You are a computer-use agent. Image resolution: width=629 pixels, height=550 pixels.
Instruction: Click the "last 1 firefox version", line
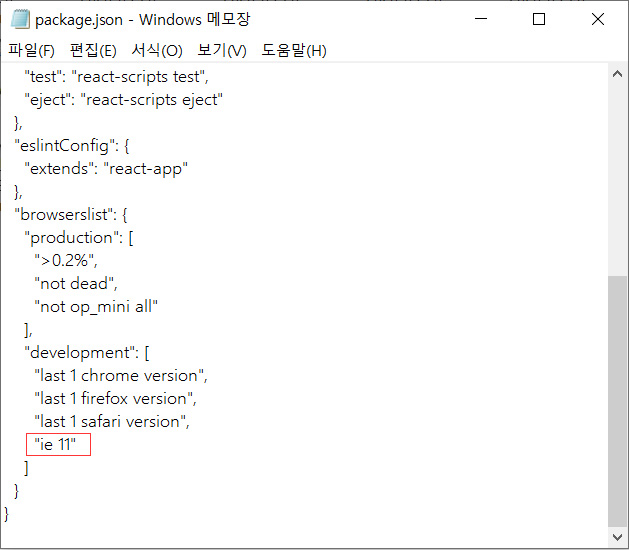pos(116,399)
